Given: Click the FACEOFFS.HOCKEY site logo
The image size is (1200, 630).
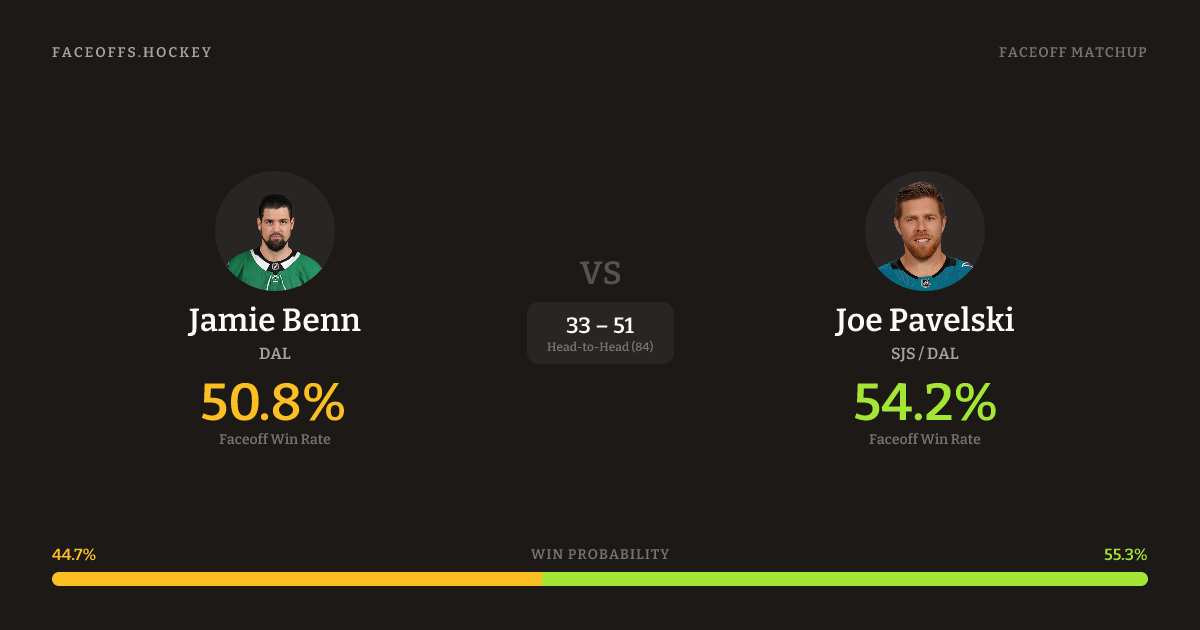Looking at the screenshot, I should [x=132, y=52].
